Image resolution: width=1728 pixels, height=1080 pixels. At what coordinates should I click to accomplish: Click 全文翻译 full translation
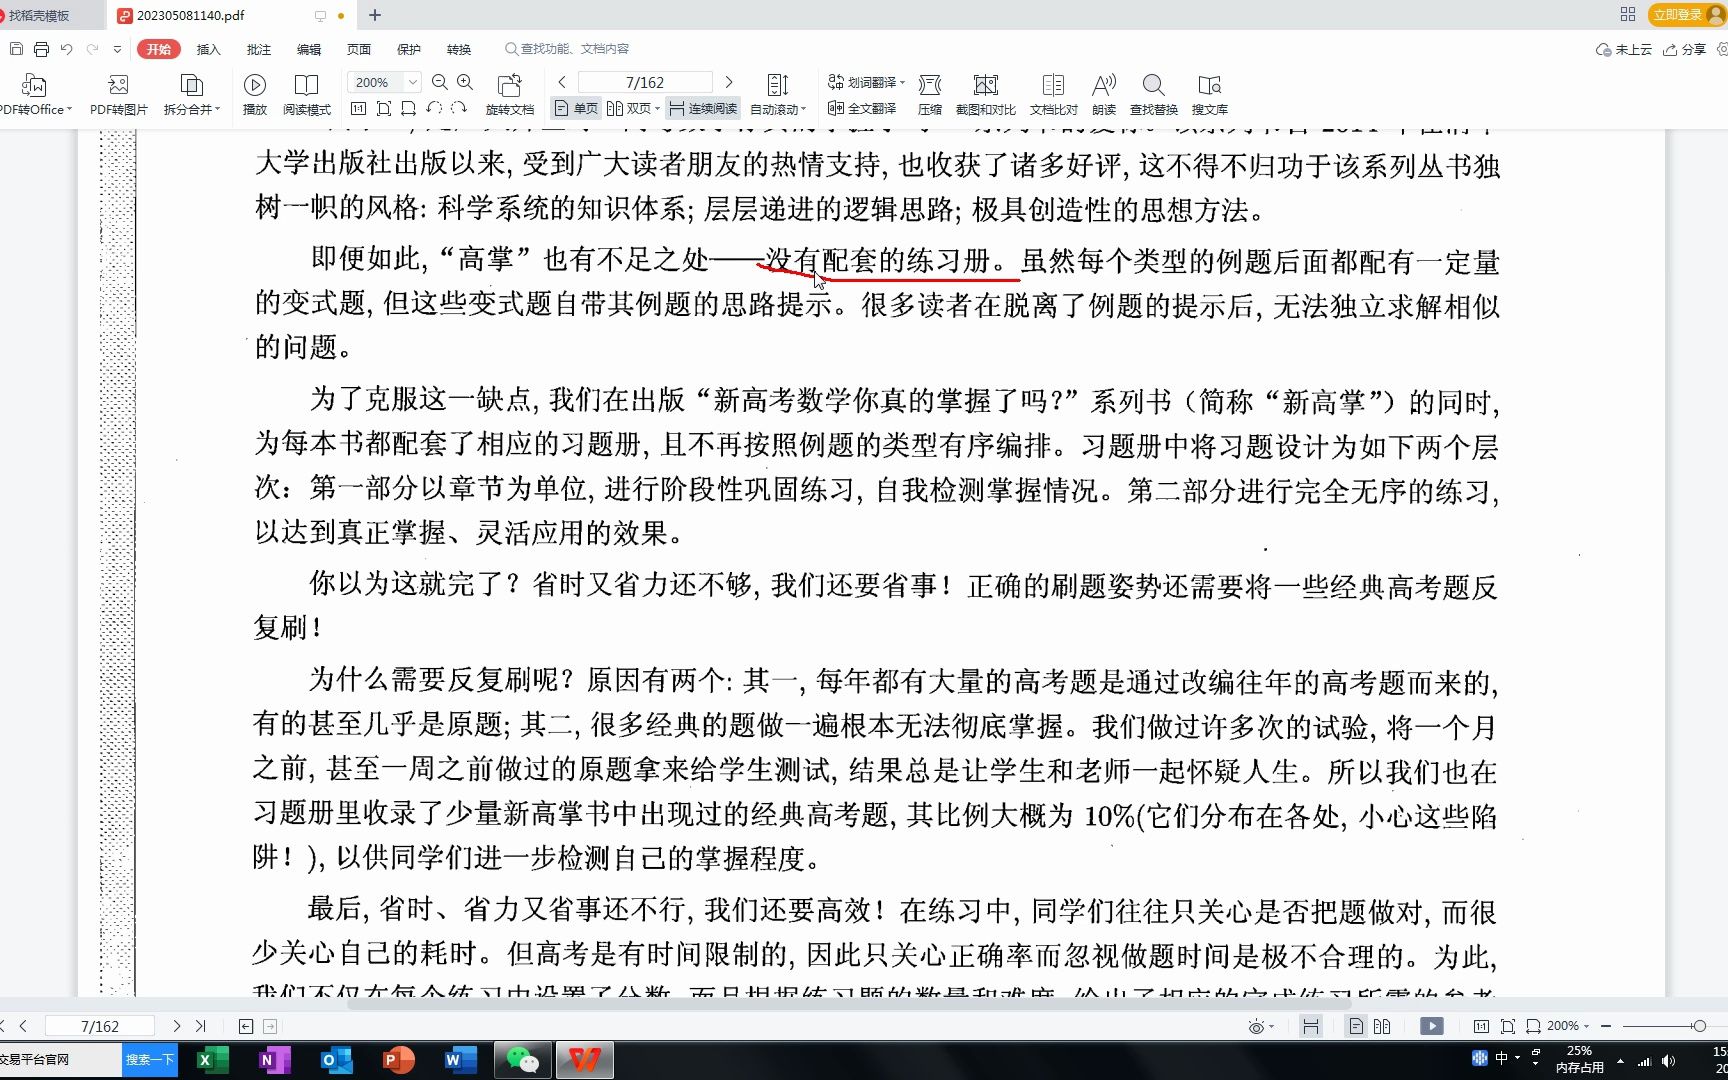[x=862, y=108]
